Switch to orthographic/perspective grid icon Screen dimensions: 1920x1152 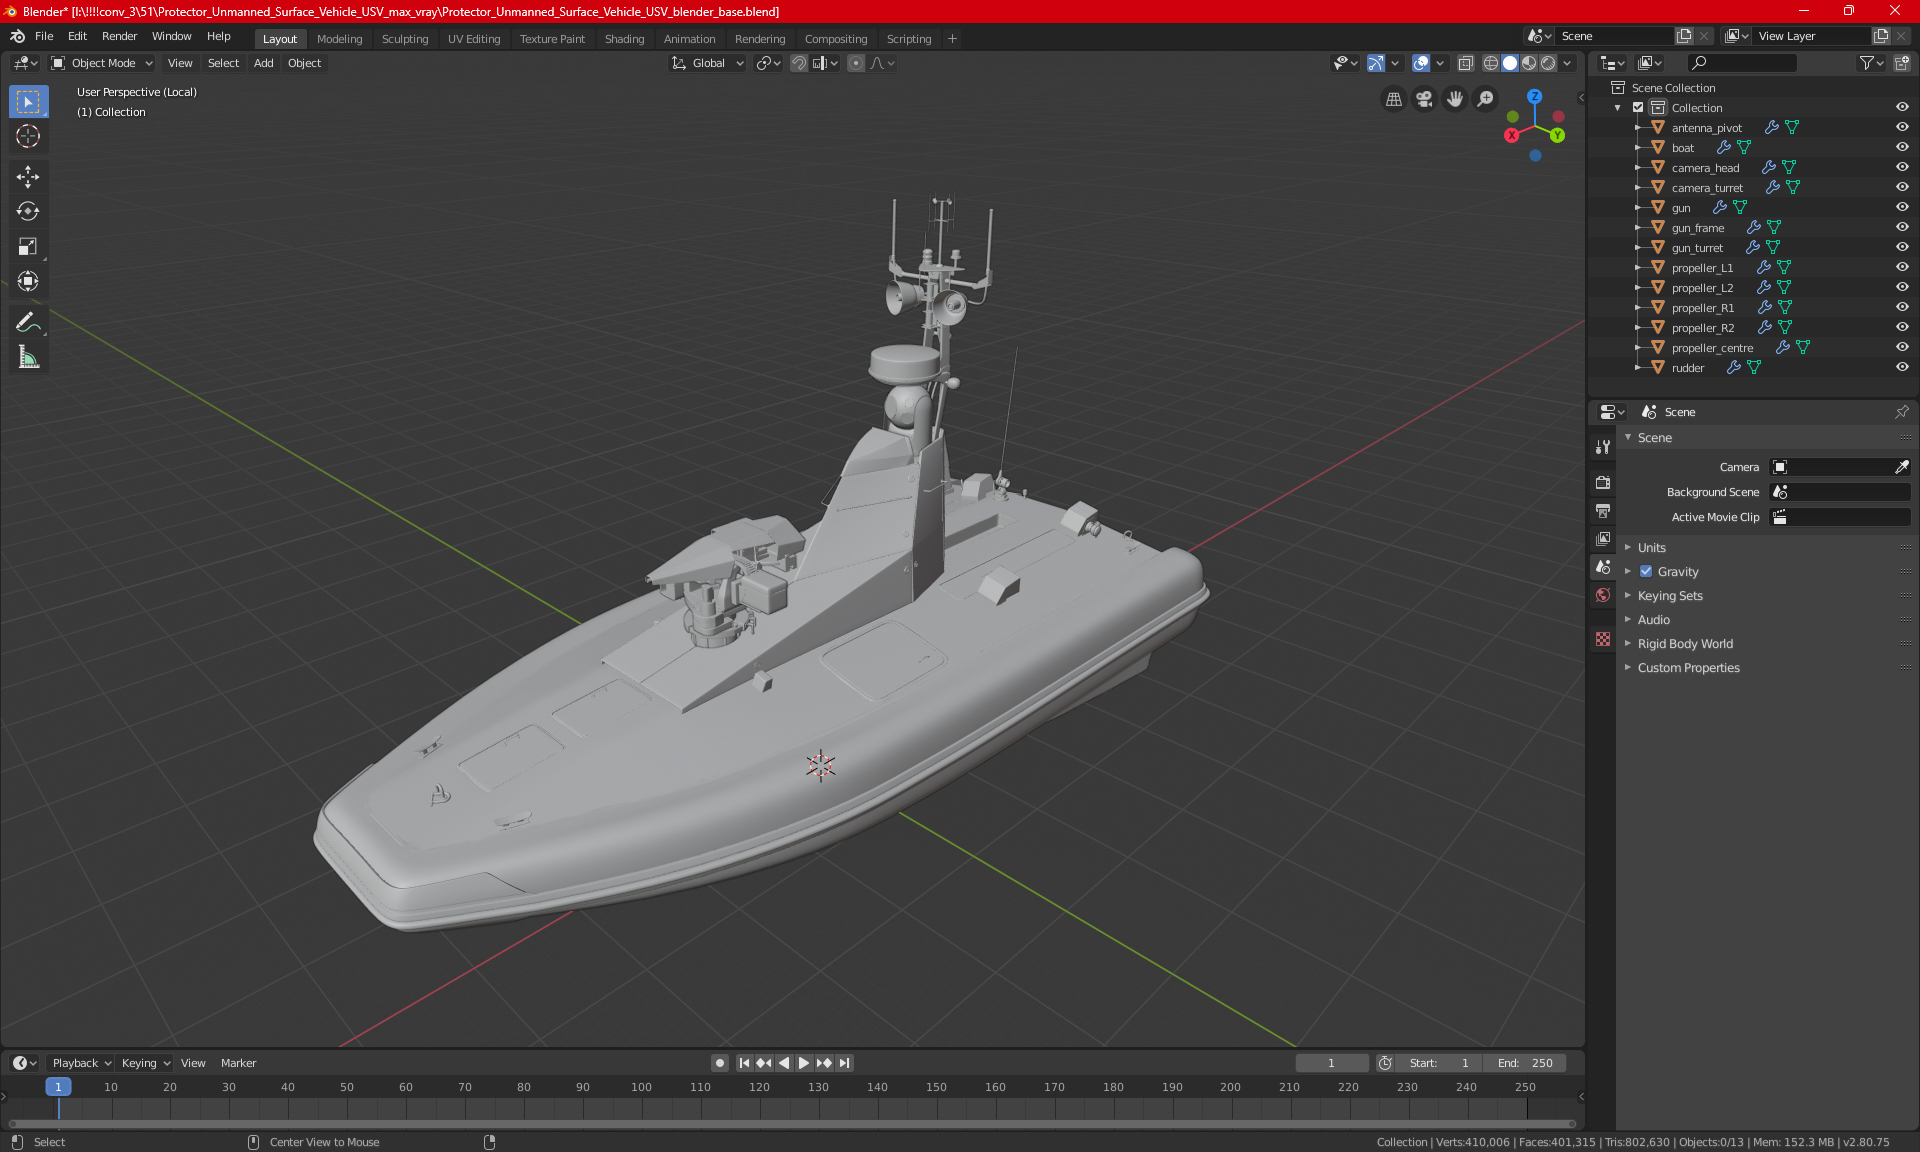pyautogui.click(x=1393, y=99)
